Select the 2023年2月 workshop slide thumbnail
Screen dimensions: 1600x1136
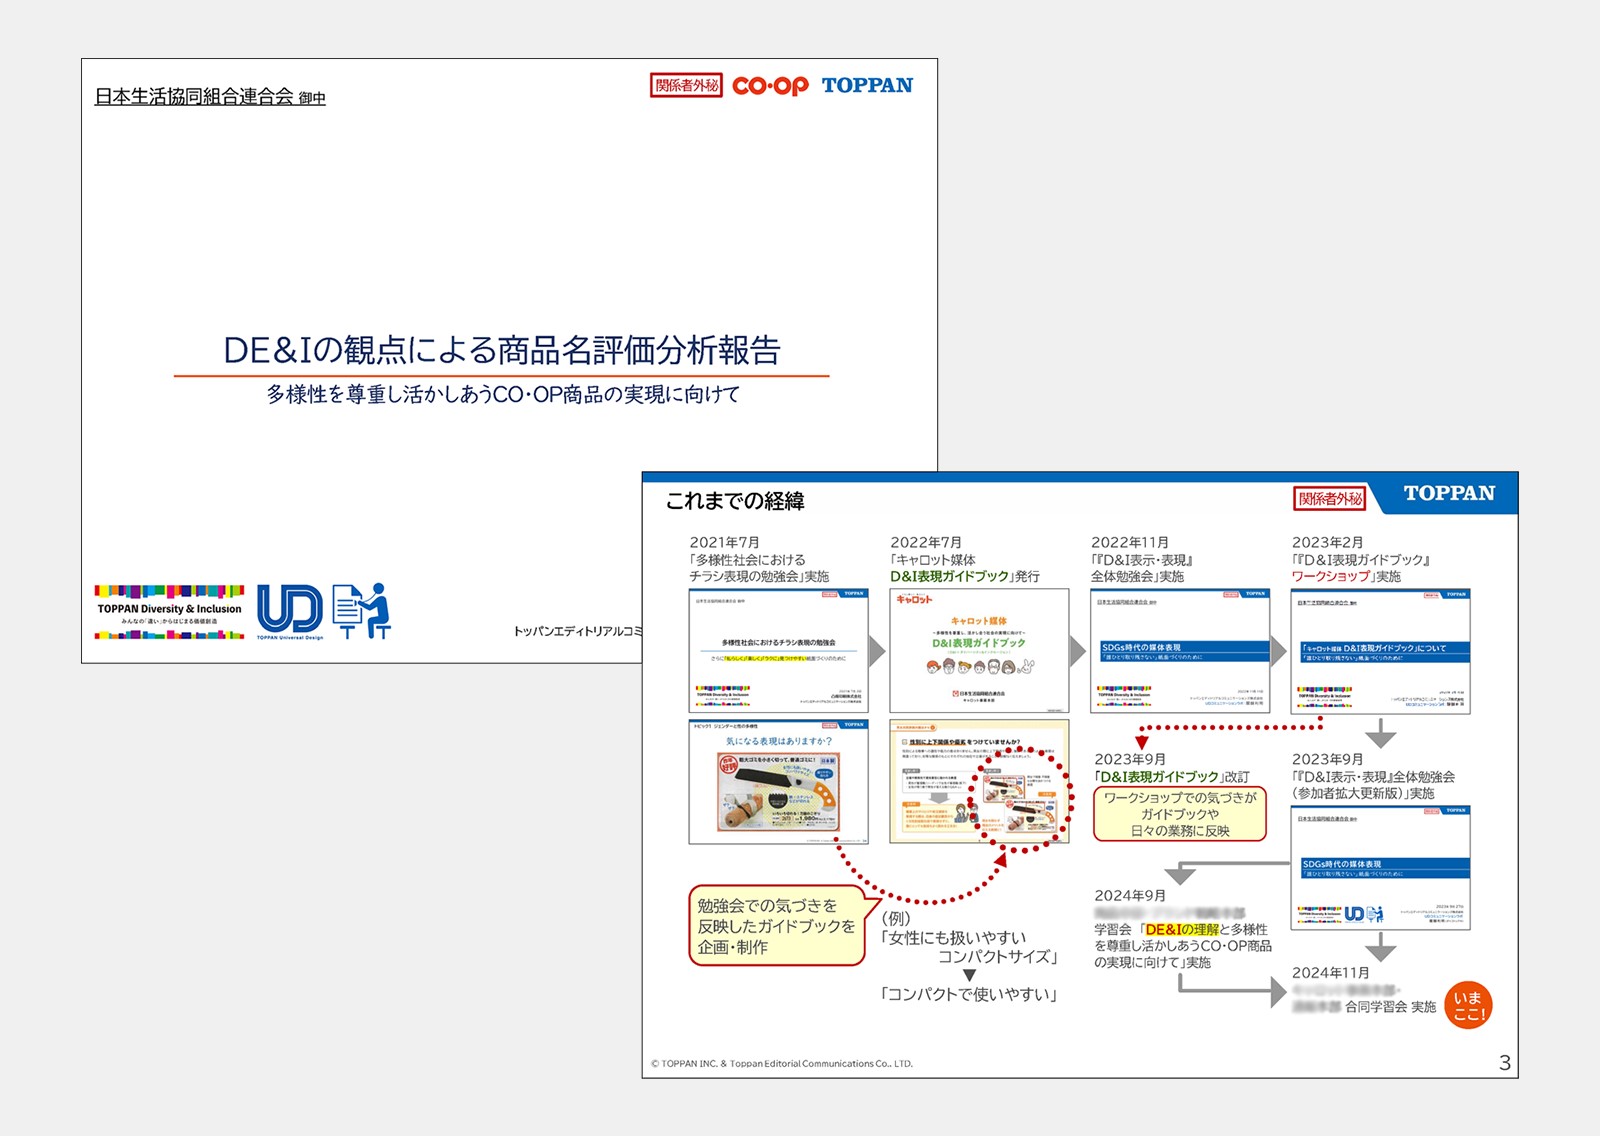(x=1381, y=650)
